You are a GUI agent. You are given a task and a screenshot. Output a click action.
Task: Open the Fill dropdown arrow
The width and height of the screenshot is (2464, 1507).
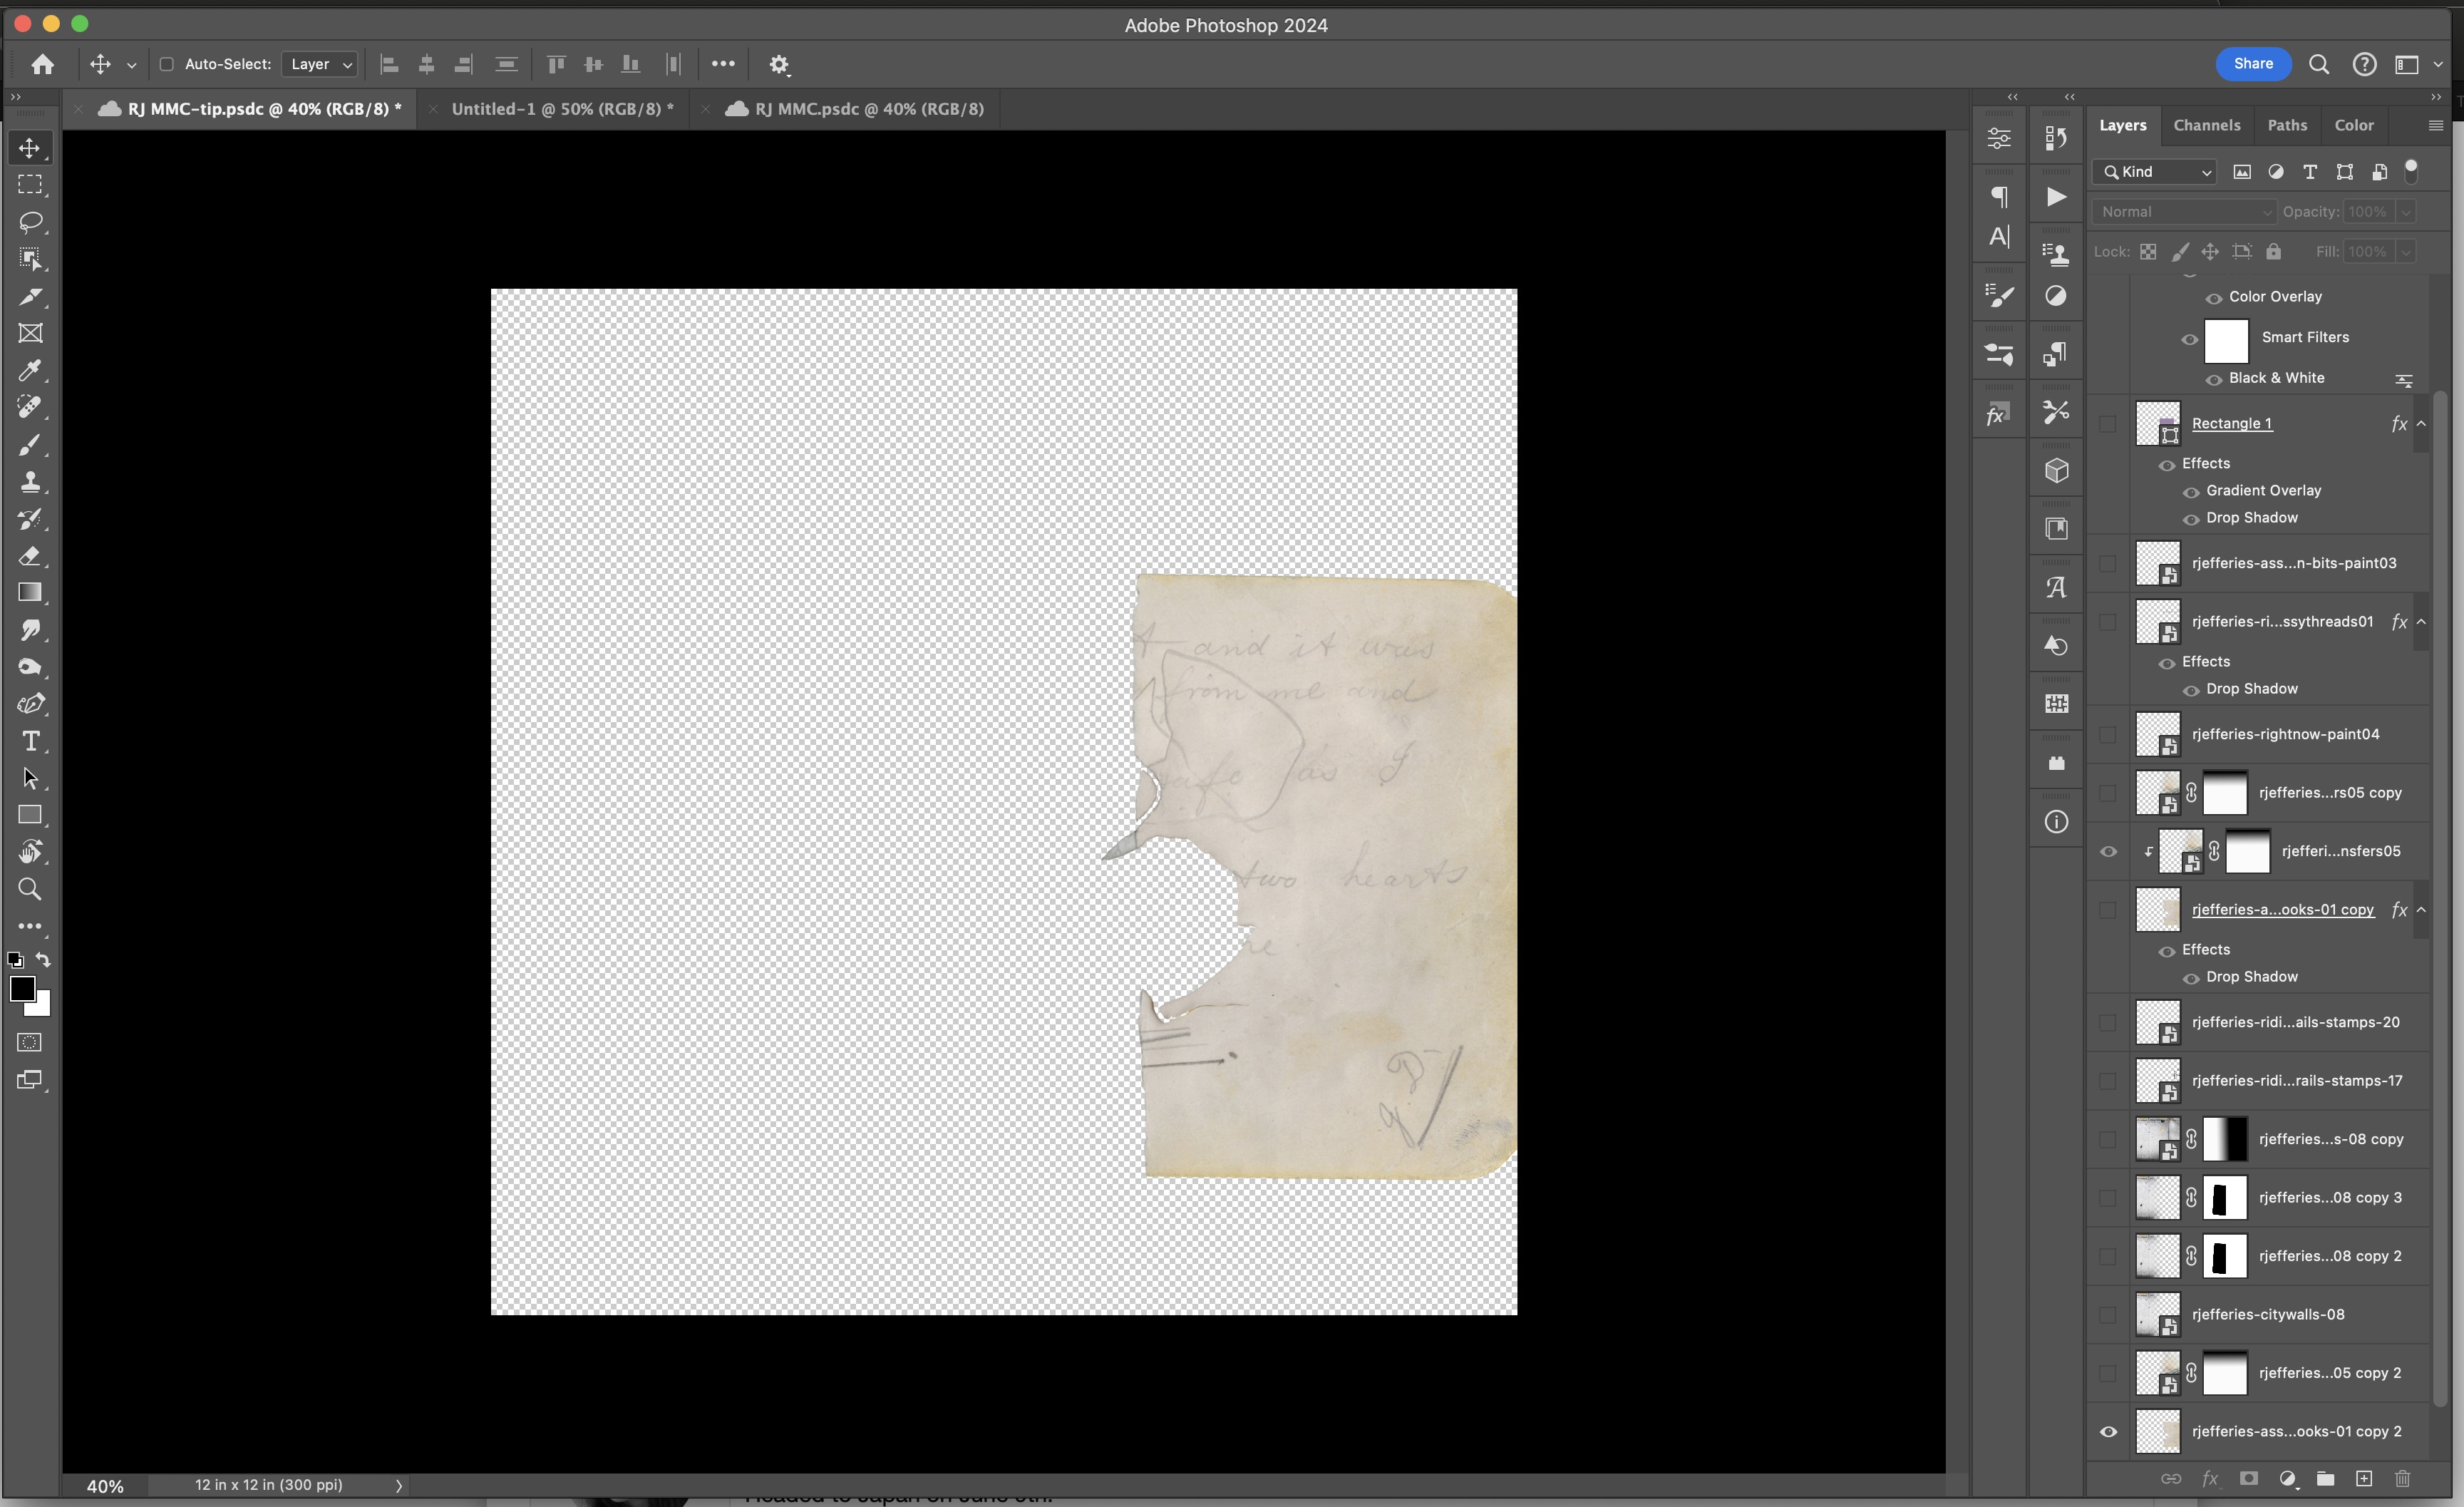tap(2406, 252)
